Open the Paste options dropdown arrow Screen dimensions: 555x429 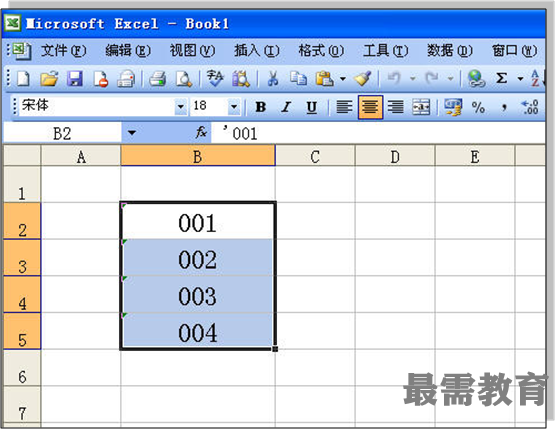pos(343,79)
